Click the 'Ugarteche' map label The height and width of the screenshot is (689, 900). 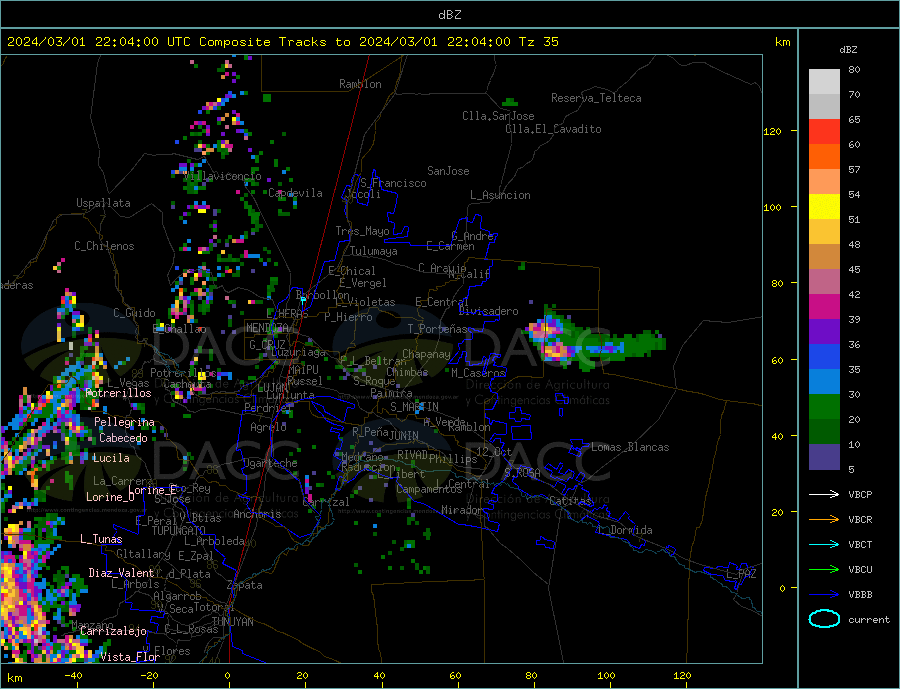click(x=270, y=463)
